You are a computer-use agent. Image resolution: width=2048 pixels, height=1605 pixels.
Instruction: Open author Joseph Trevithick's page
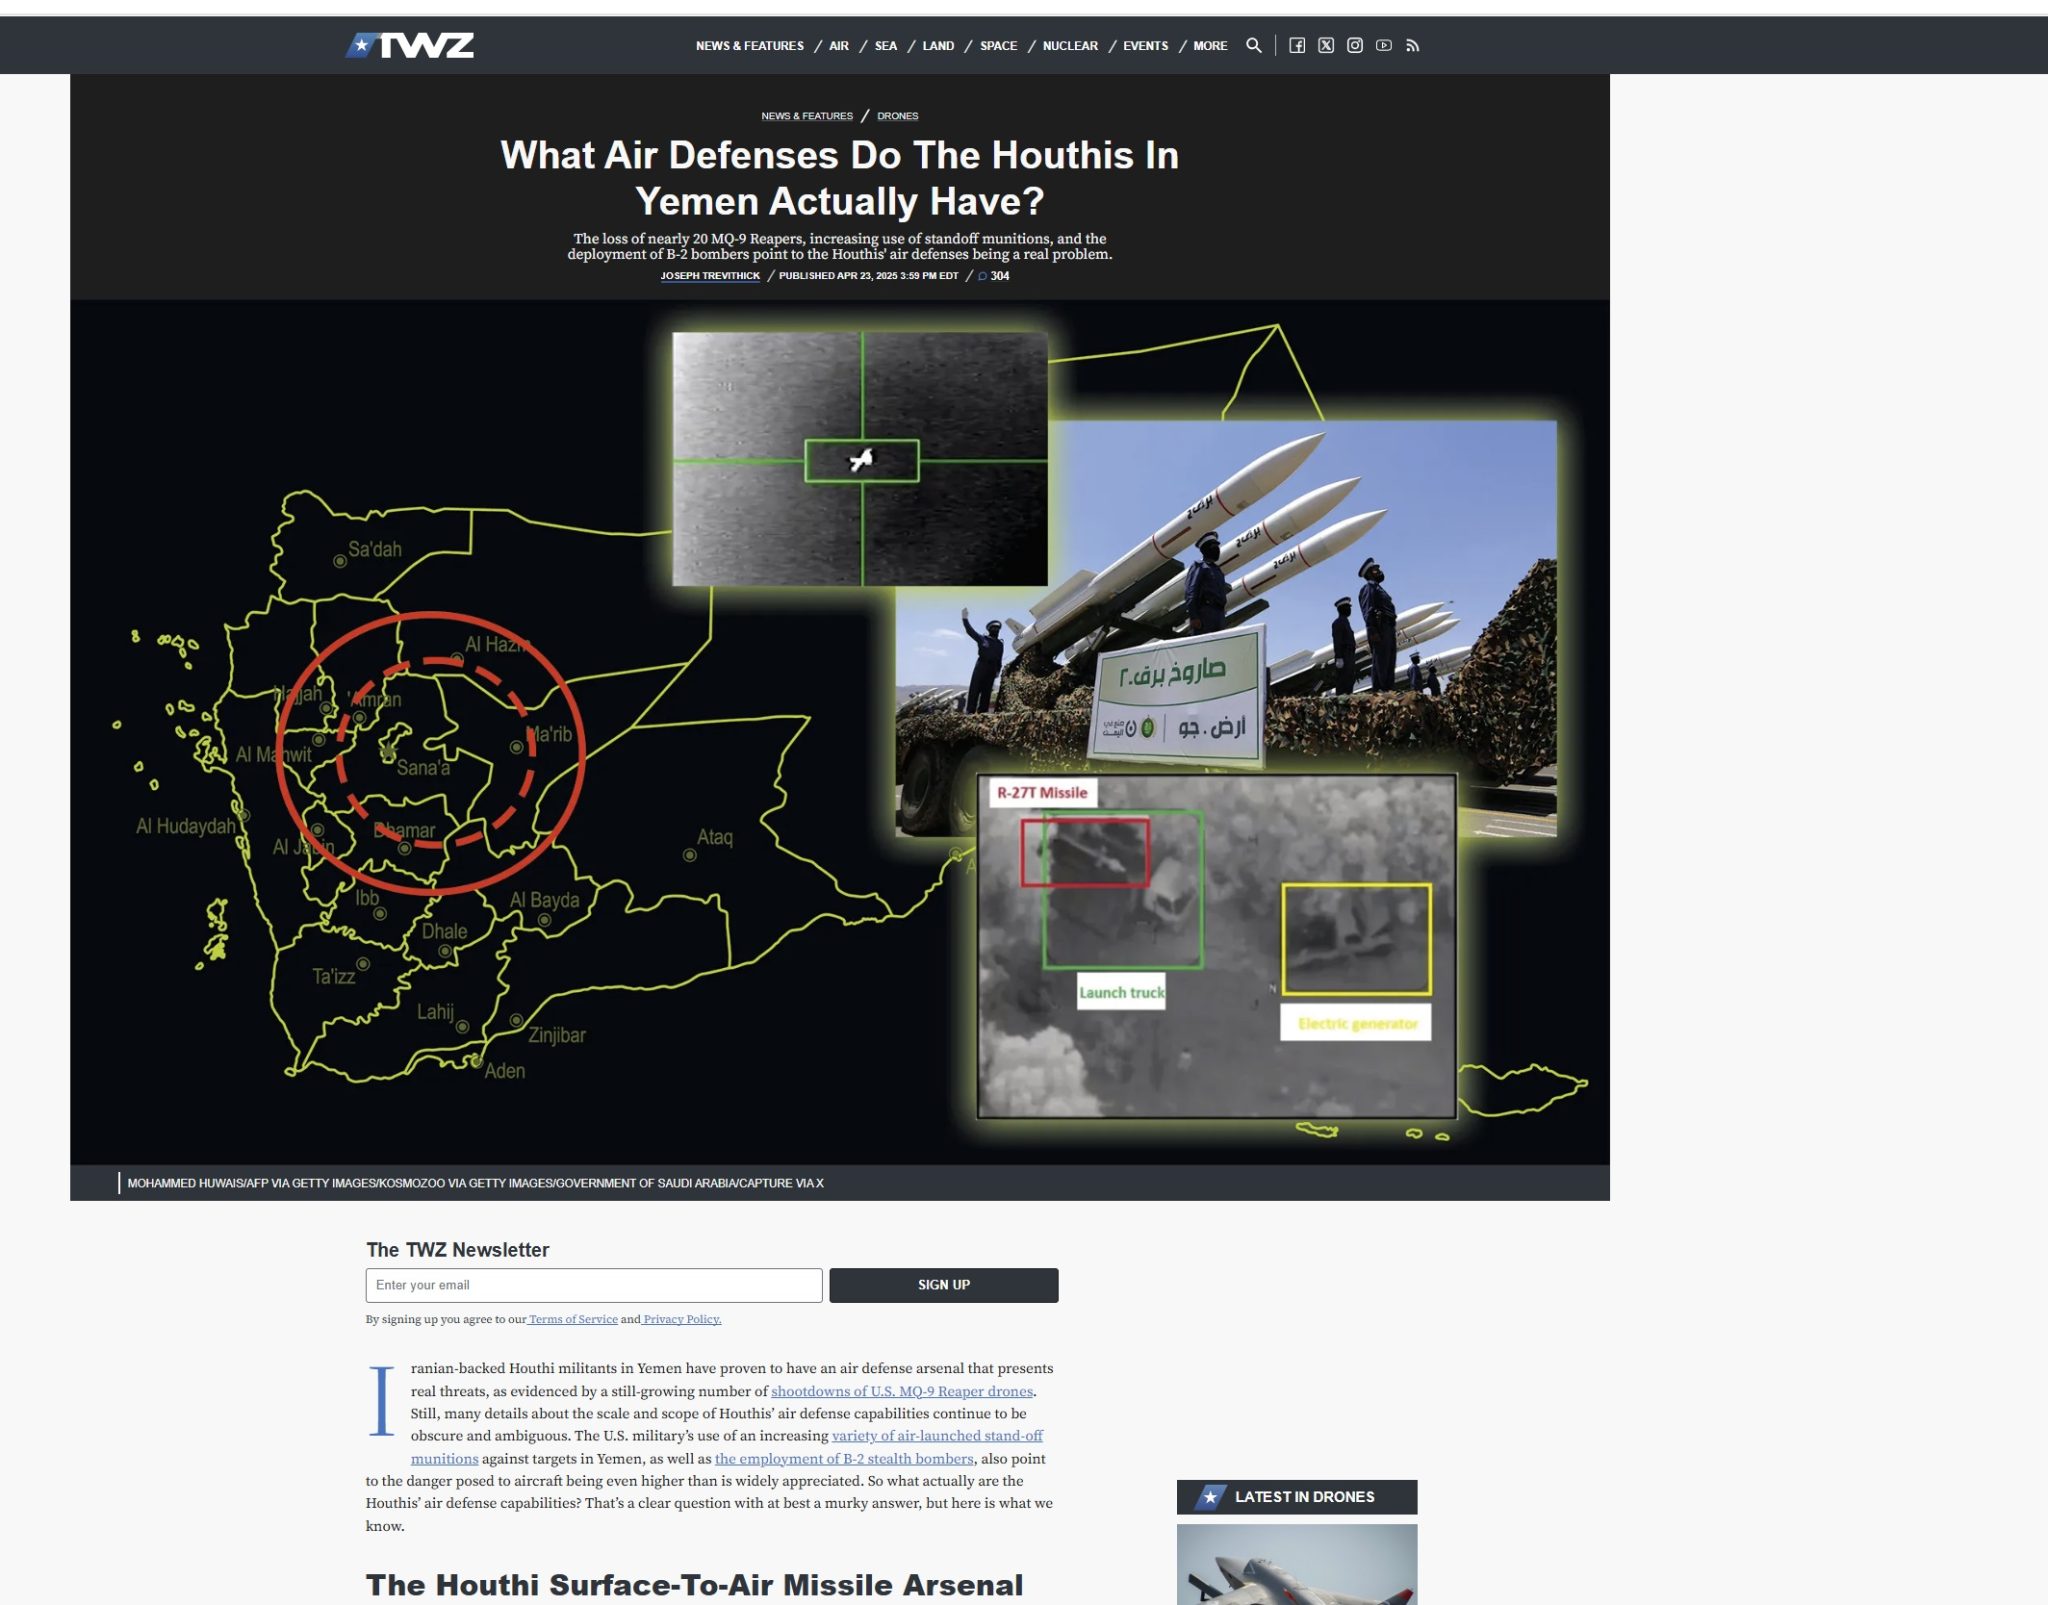tap(710, 276)
